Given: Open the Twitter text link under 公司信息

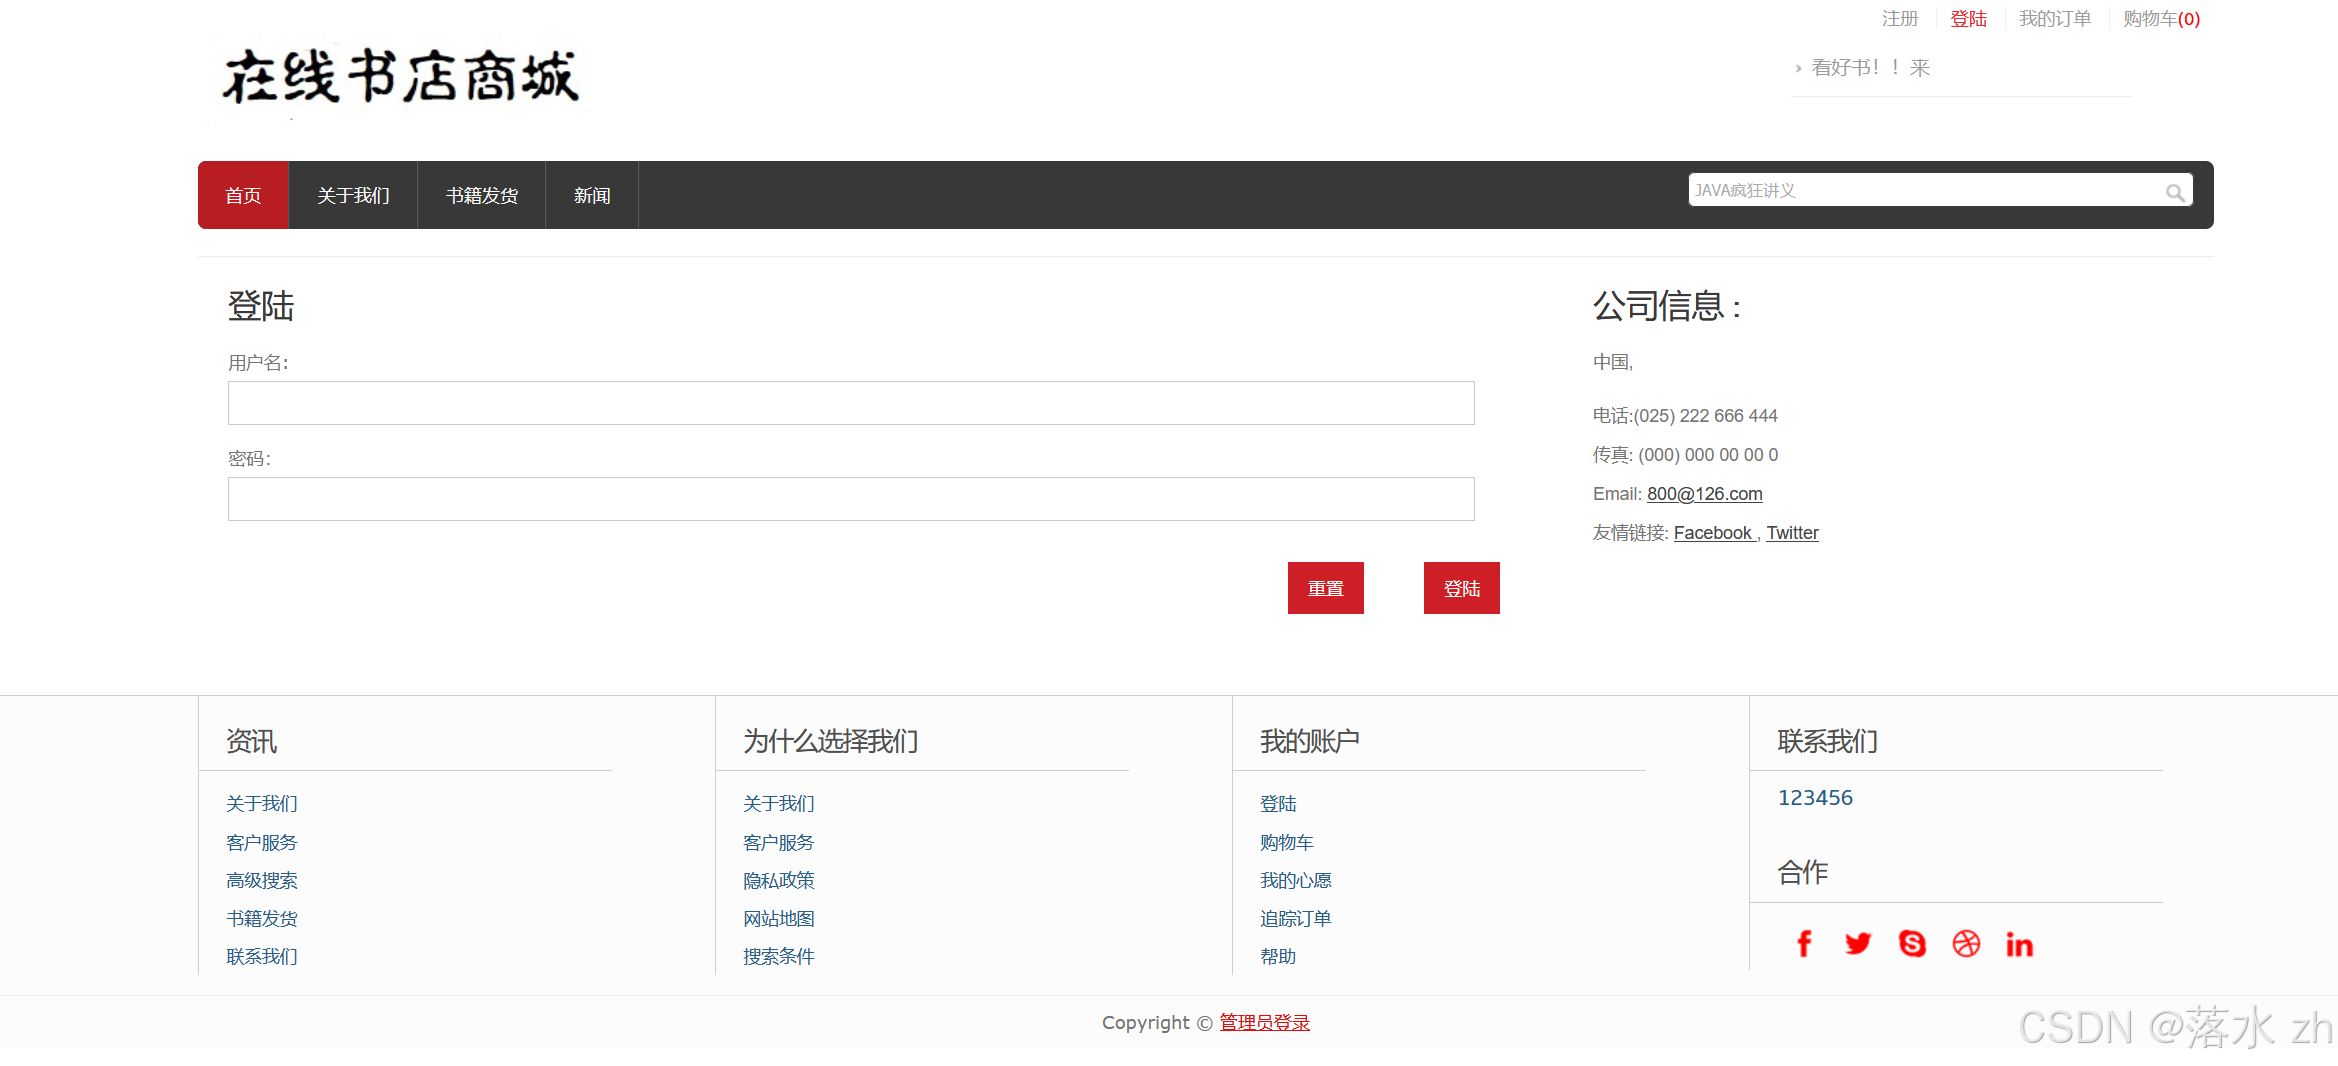Looking at the screenshot, I should point(1792,533).
